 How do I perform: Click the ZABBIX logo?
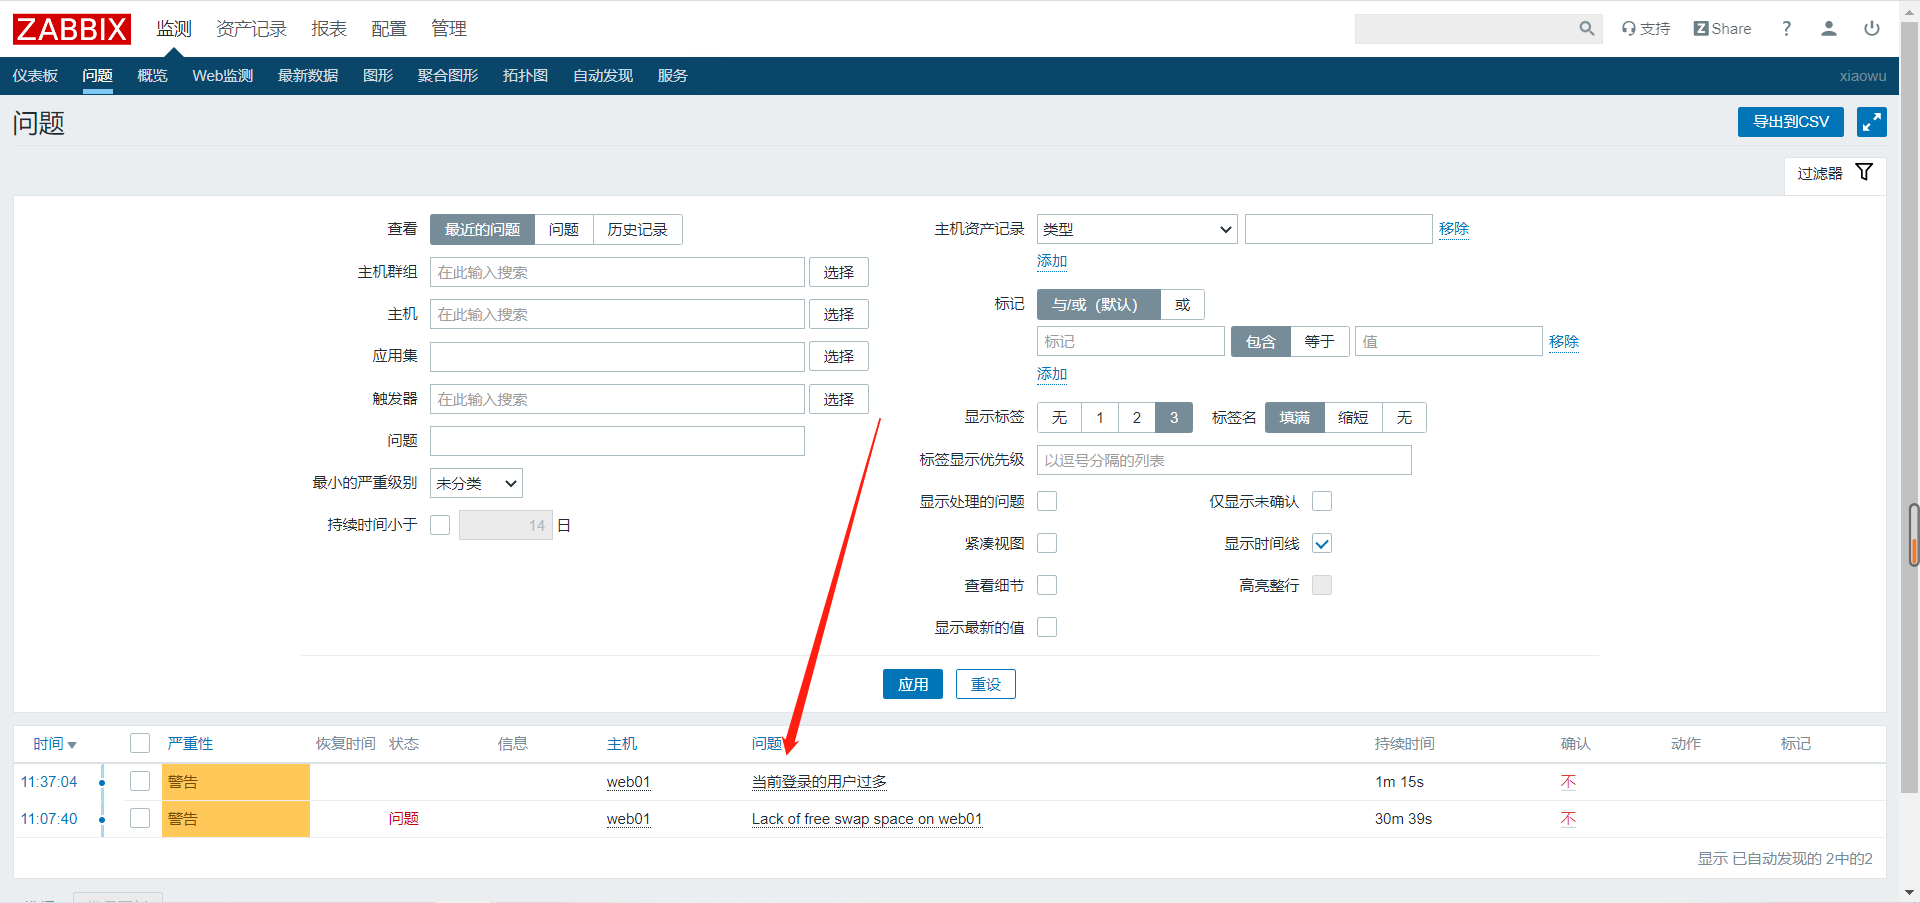pyautogui.click(x=72, y=29)
